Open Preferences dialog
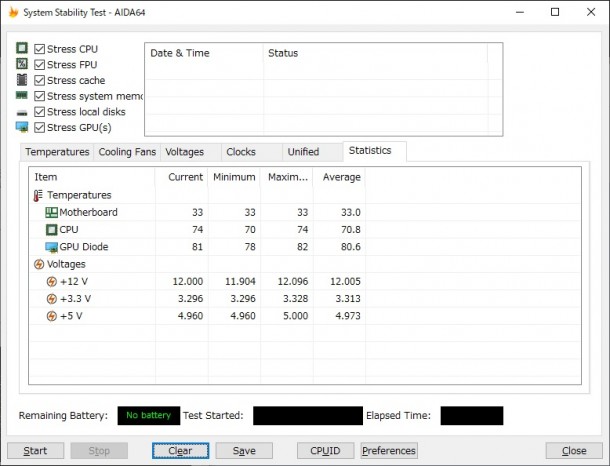Image resolution: width=610 pixels, height=466 pixels. coord(389,450)
